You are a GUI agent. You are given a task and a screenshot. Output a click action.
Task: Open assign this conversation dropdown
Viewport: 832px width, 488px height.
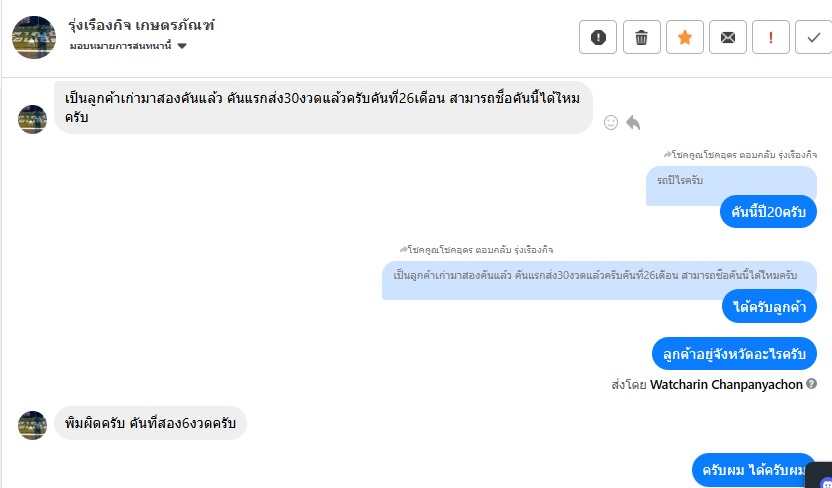[129, 46]
